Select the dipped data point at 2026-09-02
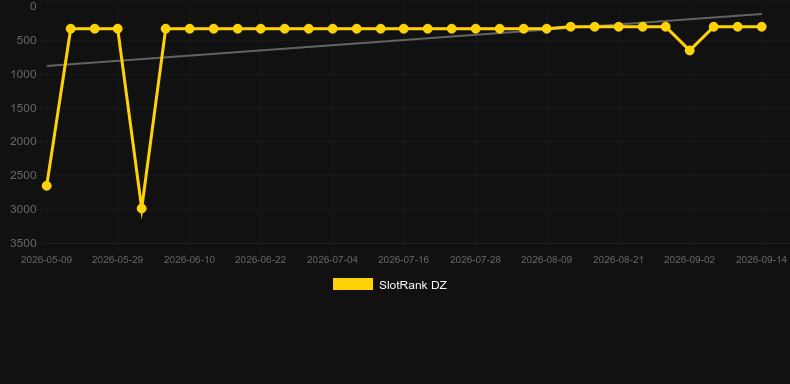This screenshot has width=790, height=384. click(x=690, y=50)
